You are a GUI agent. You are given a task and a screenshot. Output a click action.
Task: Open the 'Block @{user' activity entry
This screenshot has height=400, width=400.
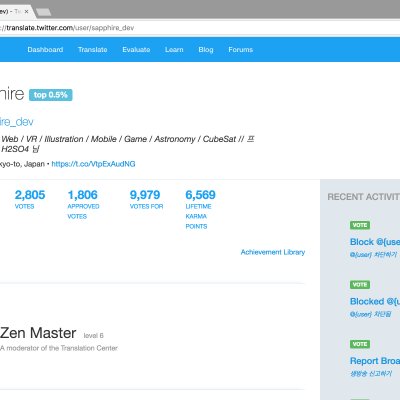(375, 242)
